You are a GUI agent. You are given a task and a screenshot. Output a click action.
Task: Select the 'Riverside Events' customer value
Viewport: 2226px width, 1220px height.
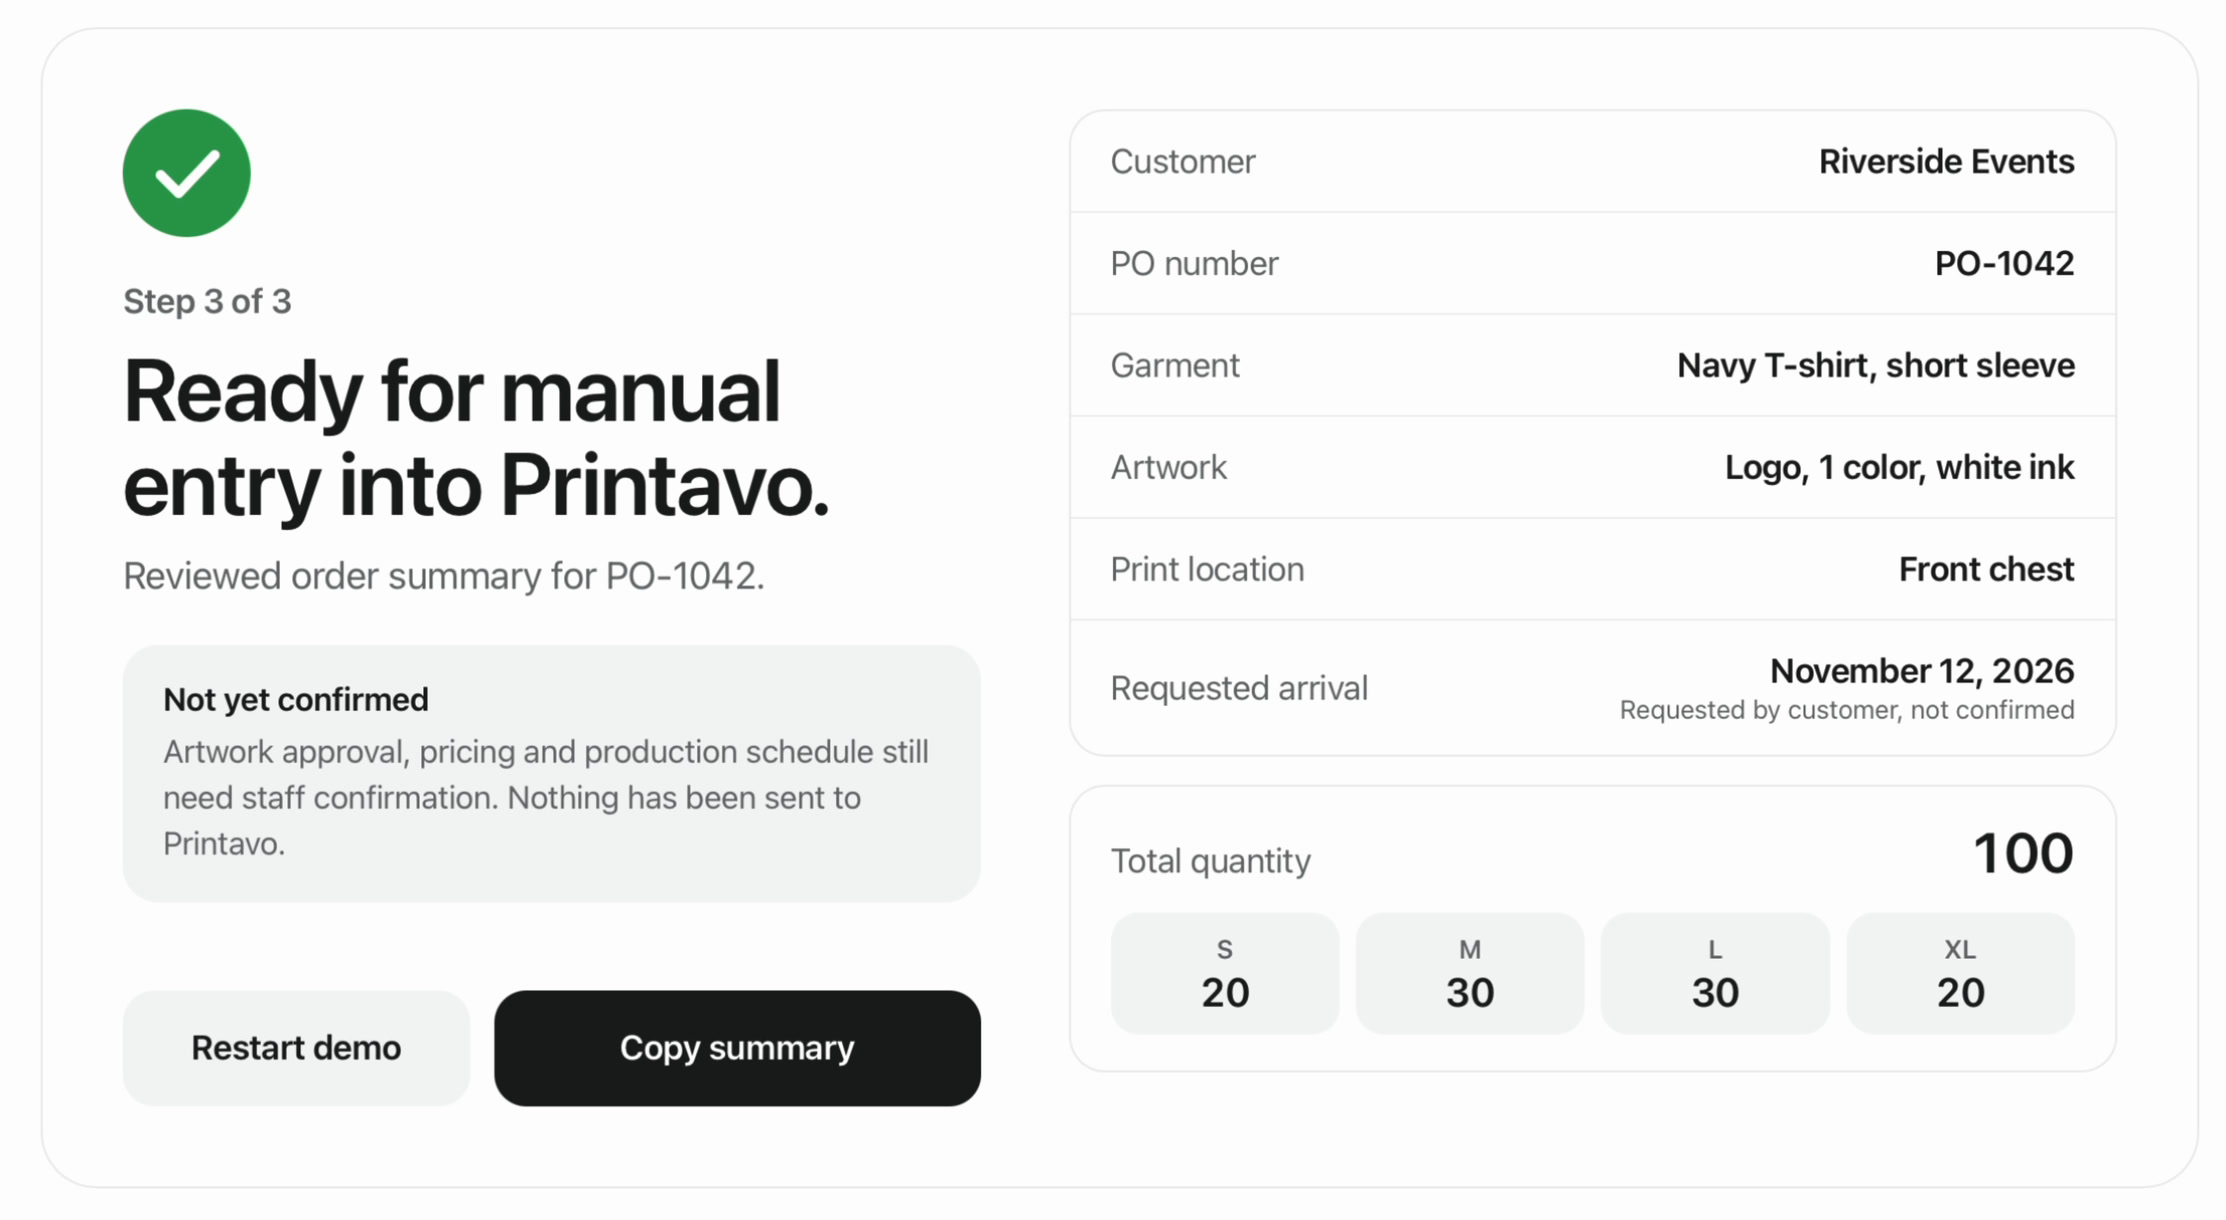tap(1946, 162)
